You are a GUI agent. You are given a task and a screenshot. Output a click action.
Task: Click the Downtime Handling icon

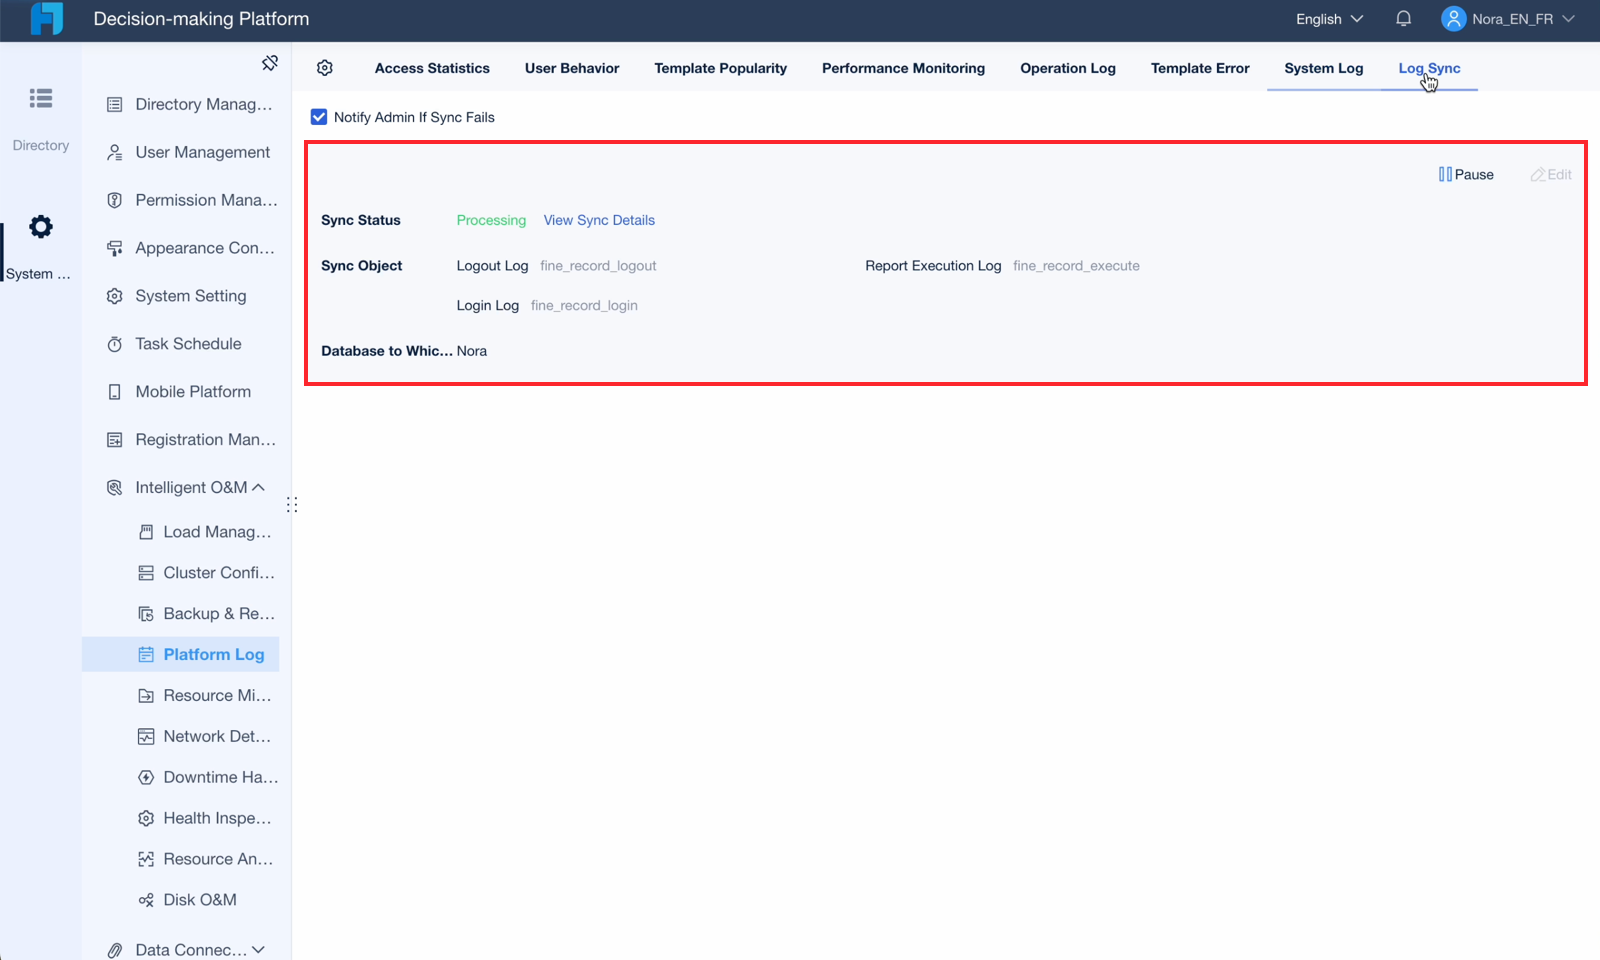[x=146, y=777]
